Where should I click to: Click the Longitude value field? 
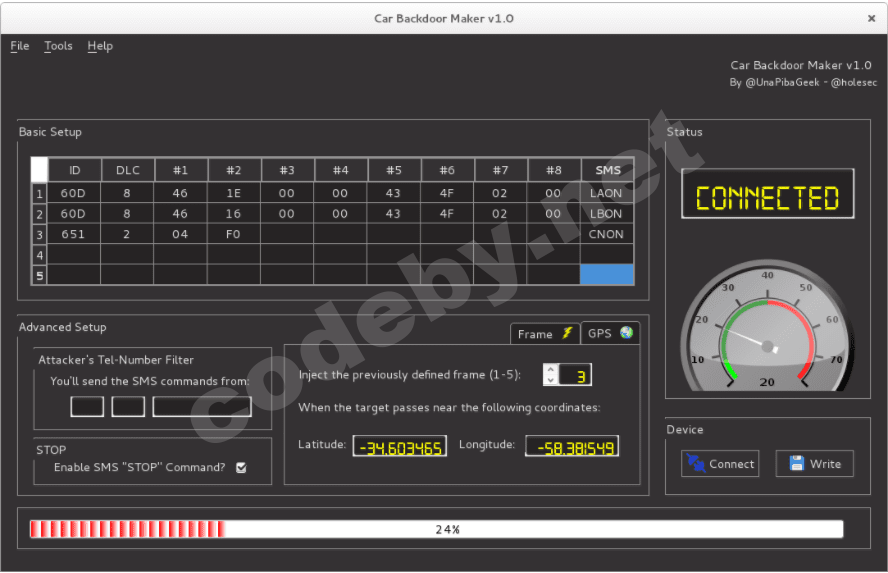(x=572, y=446)
